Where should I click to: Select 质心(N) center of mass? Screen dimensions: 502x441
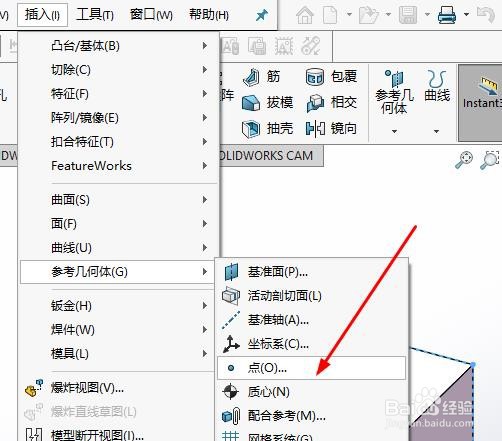tap(311, 392)
